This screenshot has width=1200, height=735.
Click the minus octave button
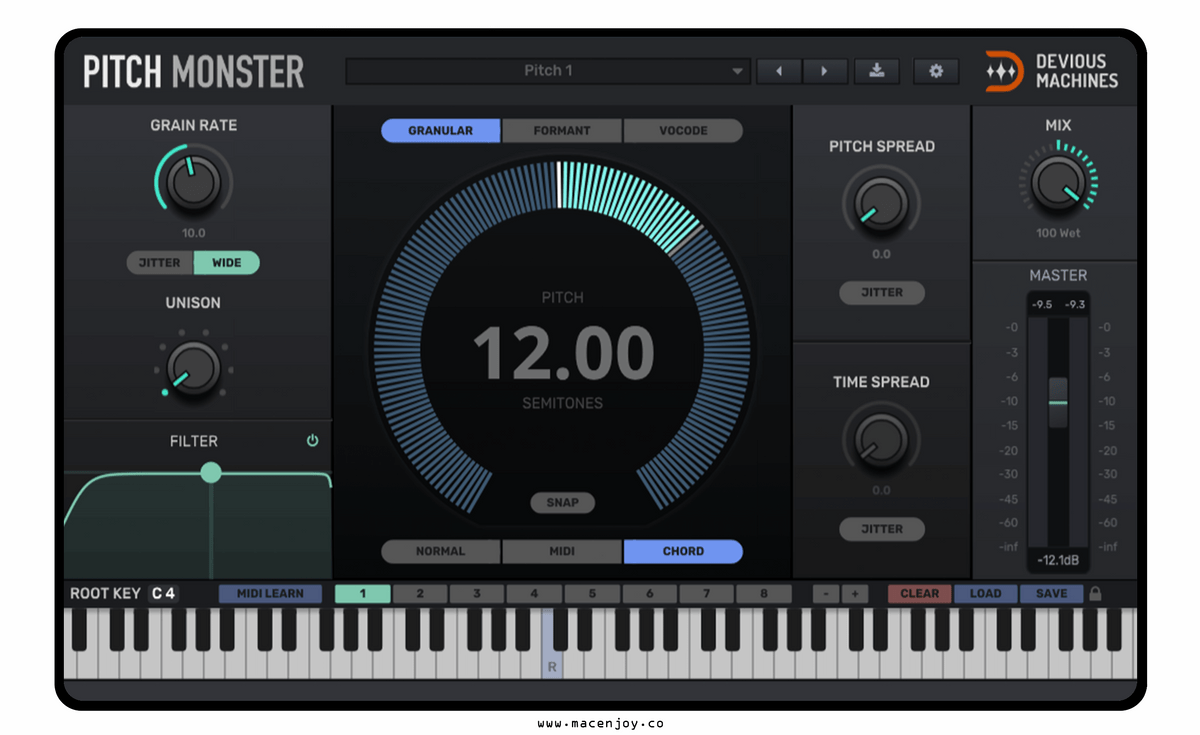click(826, 593)
